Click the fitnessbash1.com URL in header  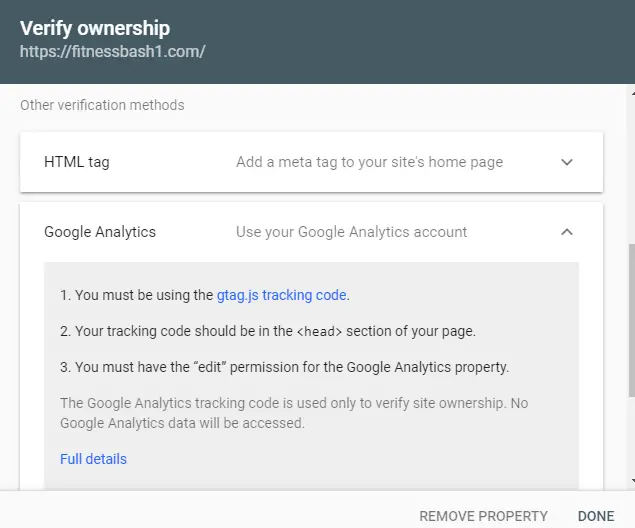pyautogui.click(x=112, y=51)
